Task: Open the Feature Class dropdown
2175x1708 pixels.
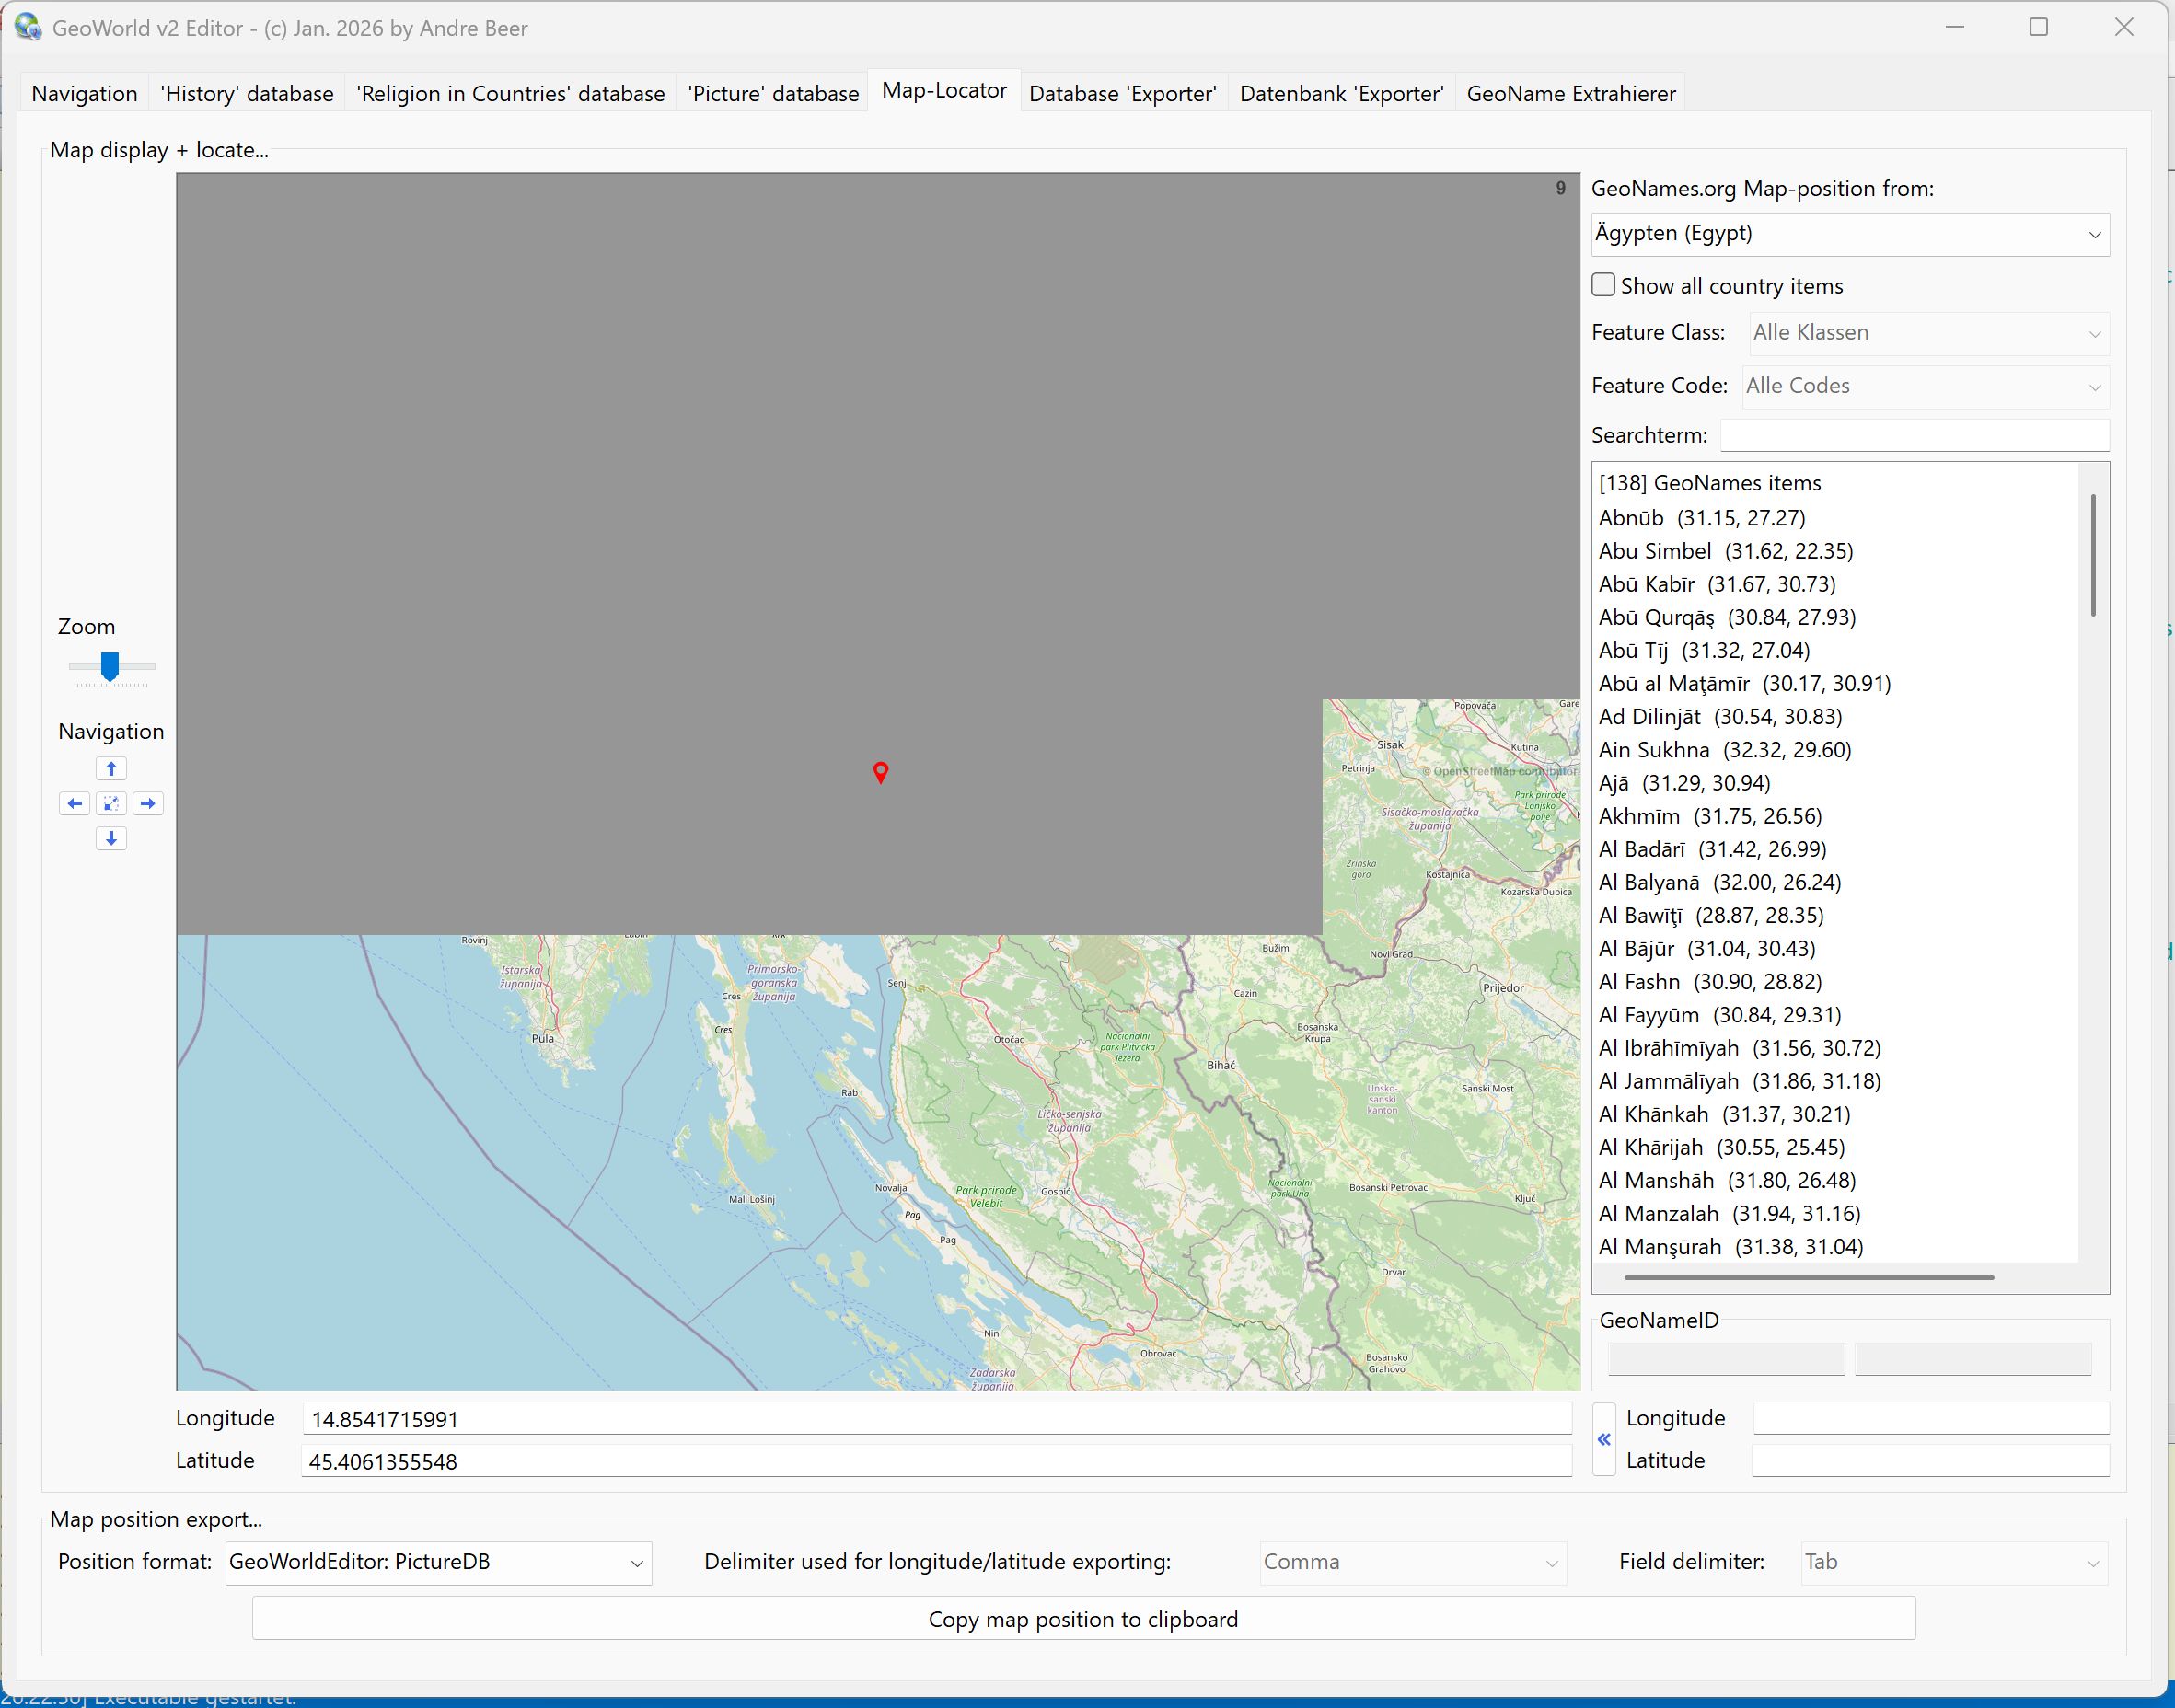Action: (1929, 334)
